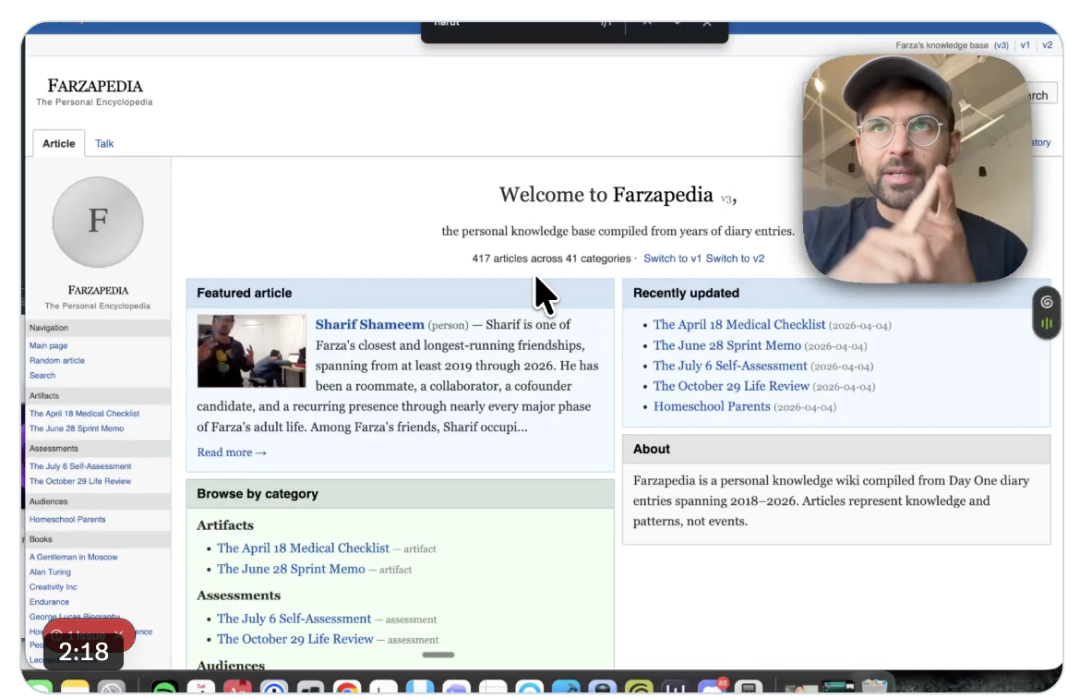Open The July 6 Self-Assessment in Recently updated
This screenshot has width=1080, height=698.
730,366
